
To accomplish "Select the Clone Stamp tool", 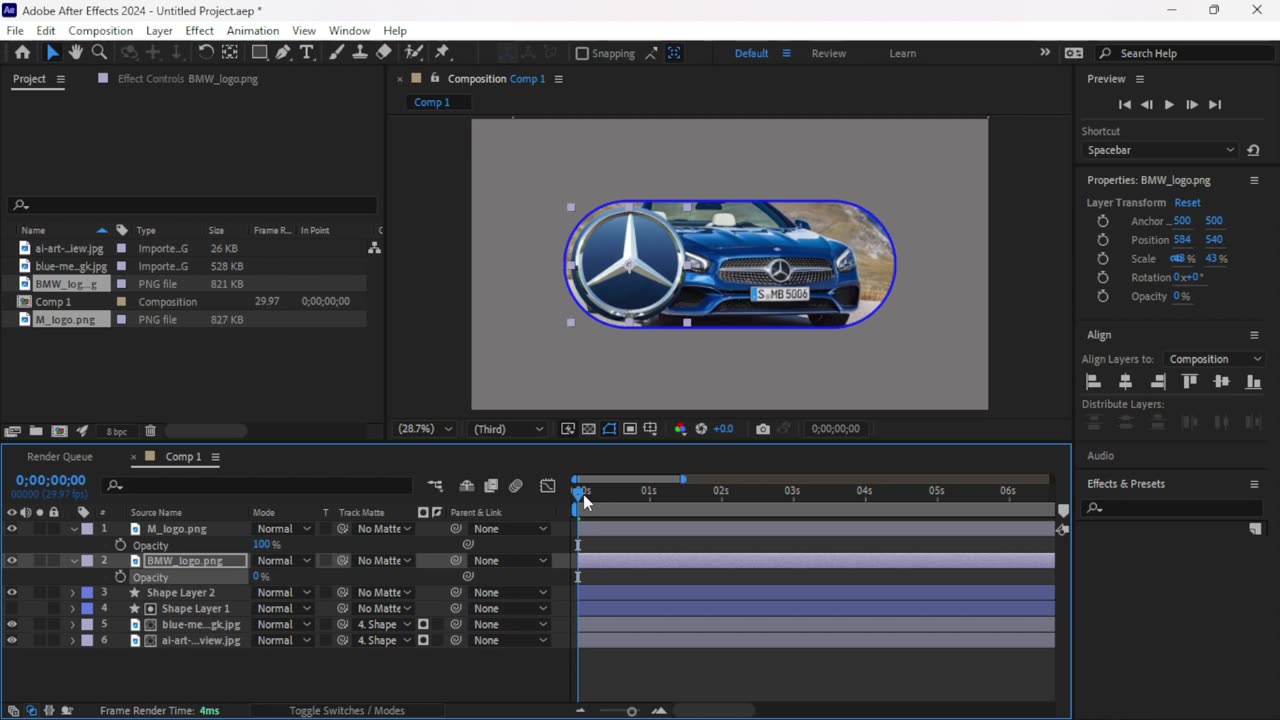I will [360, 53].
